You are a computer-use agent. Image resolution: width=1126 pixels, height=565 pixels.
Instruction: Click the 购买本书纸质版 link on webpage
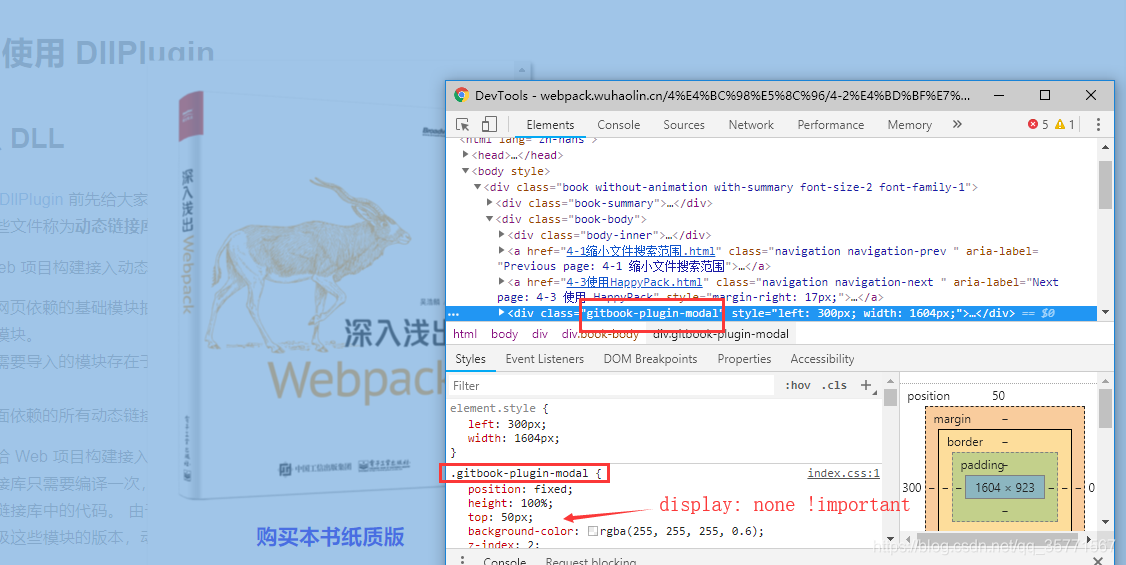pyautogui.click(x=330, y=536)
